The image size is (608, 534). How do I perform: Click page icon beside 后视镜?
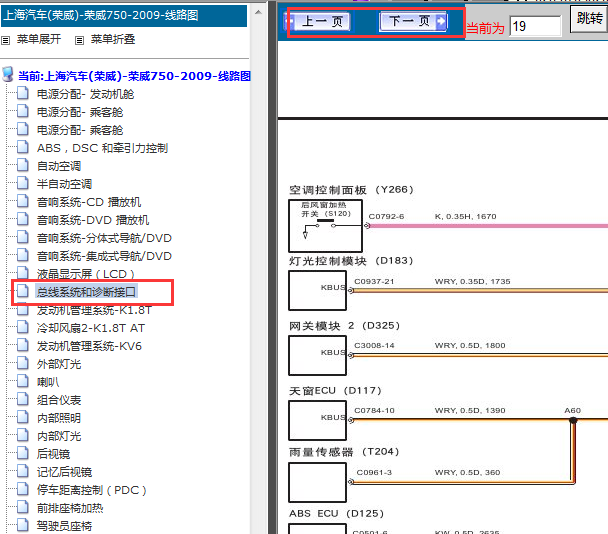[23, 453]
